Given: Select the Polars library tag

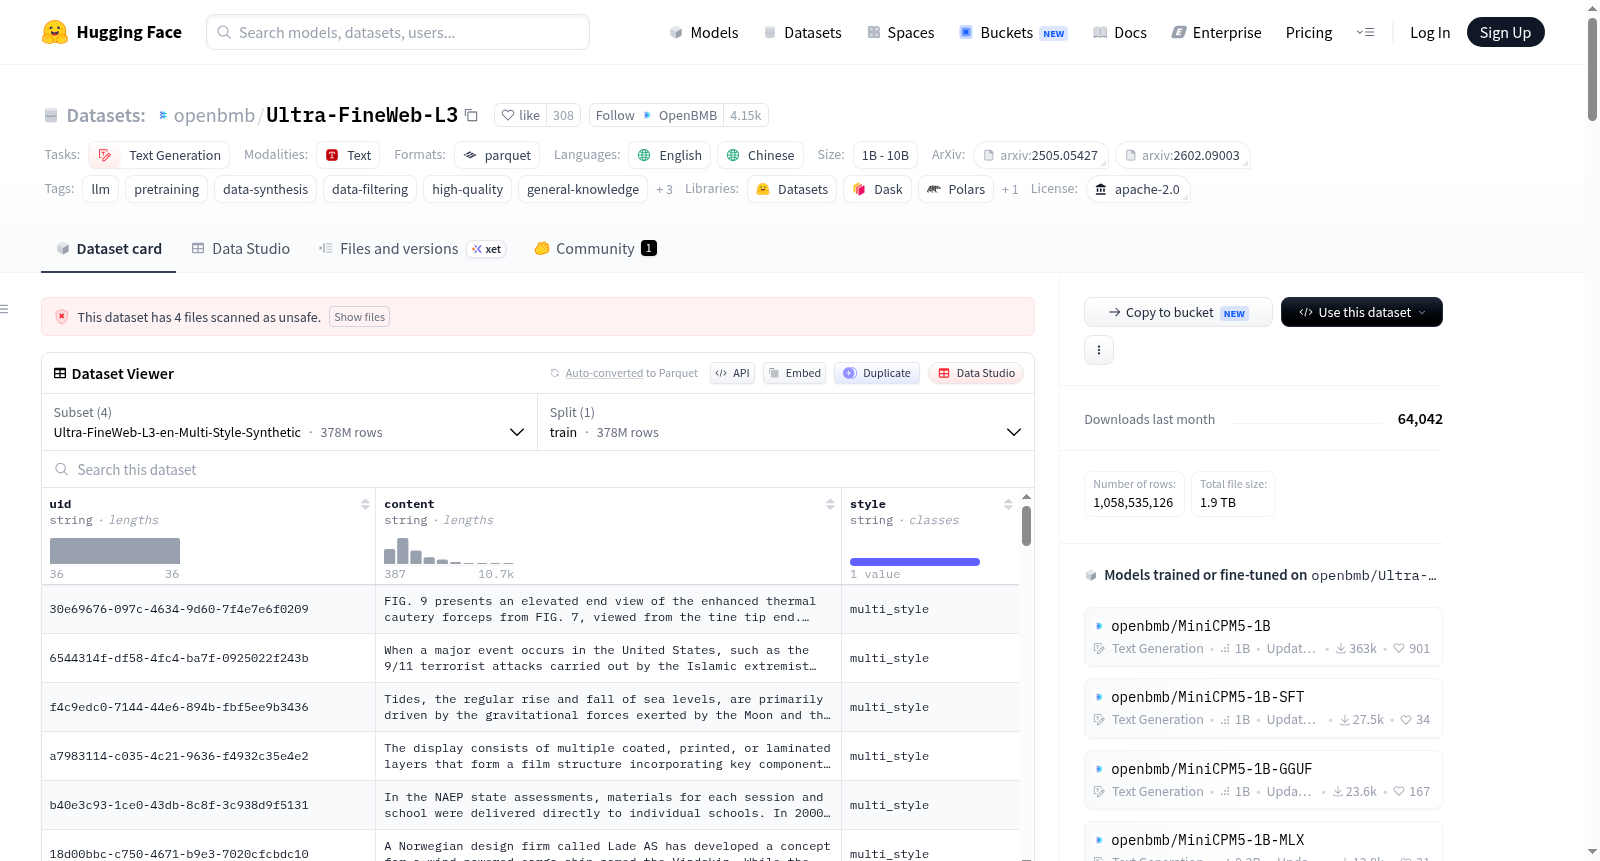Looking at the screenshot, I should (x=956, y=189).
